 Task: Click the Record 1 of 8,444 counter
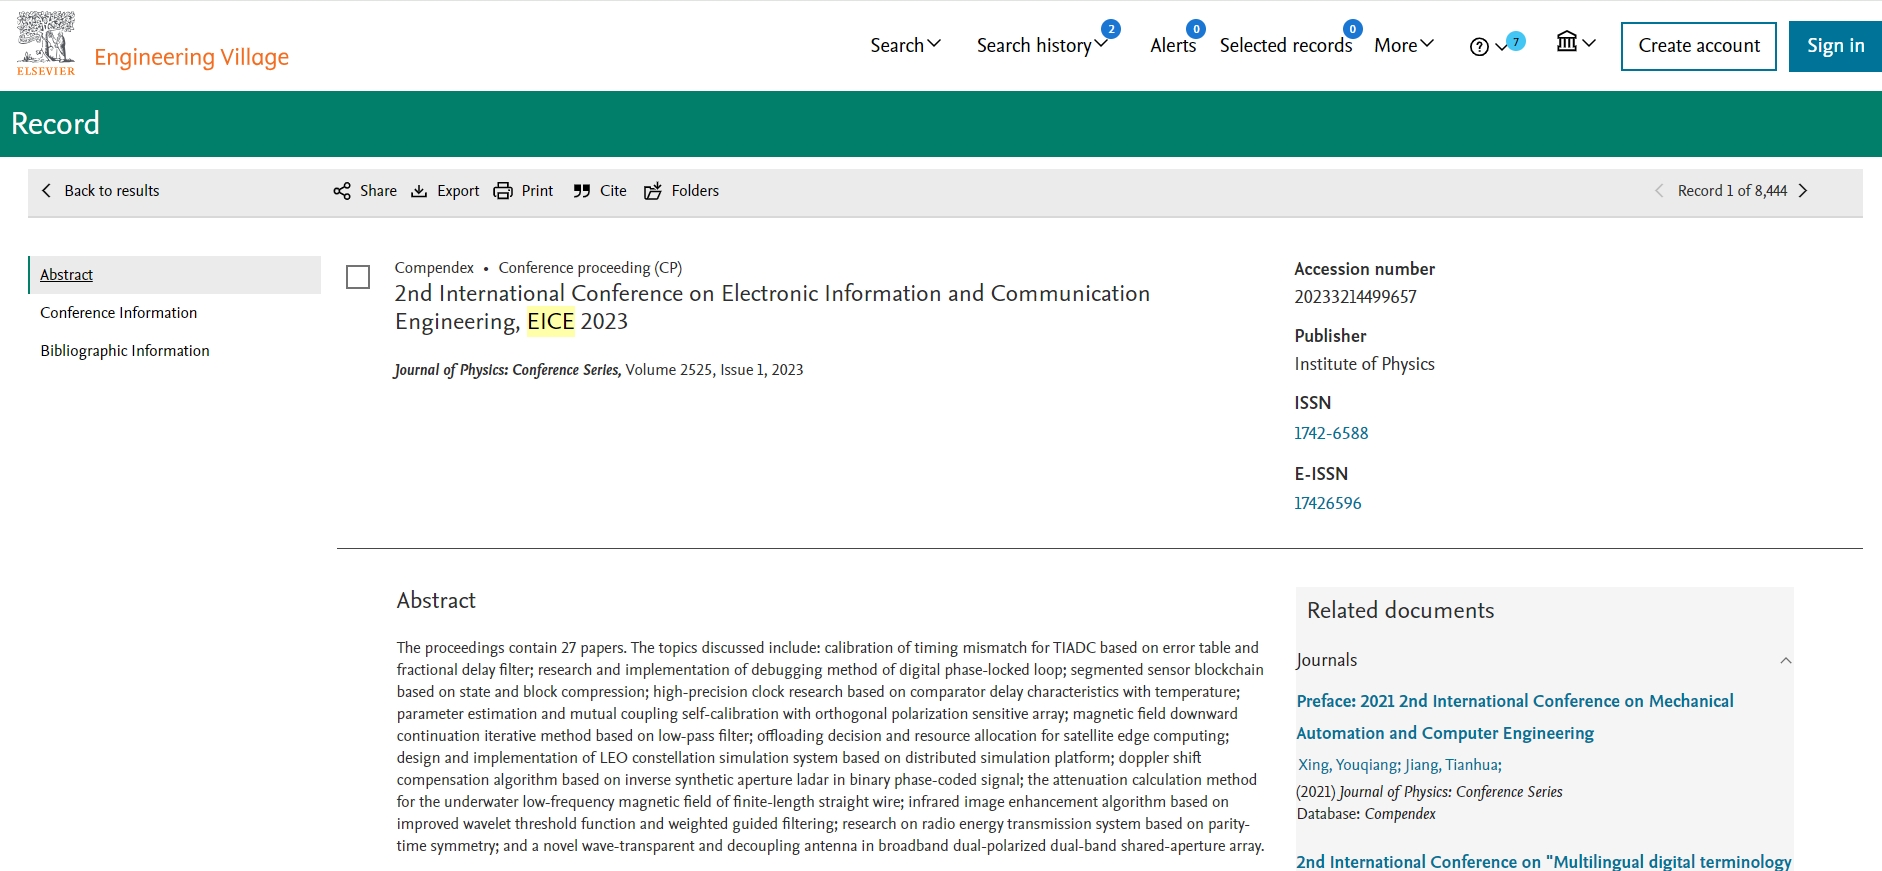[x=1732, y=191]
